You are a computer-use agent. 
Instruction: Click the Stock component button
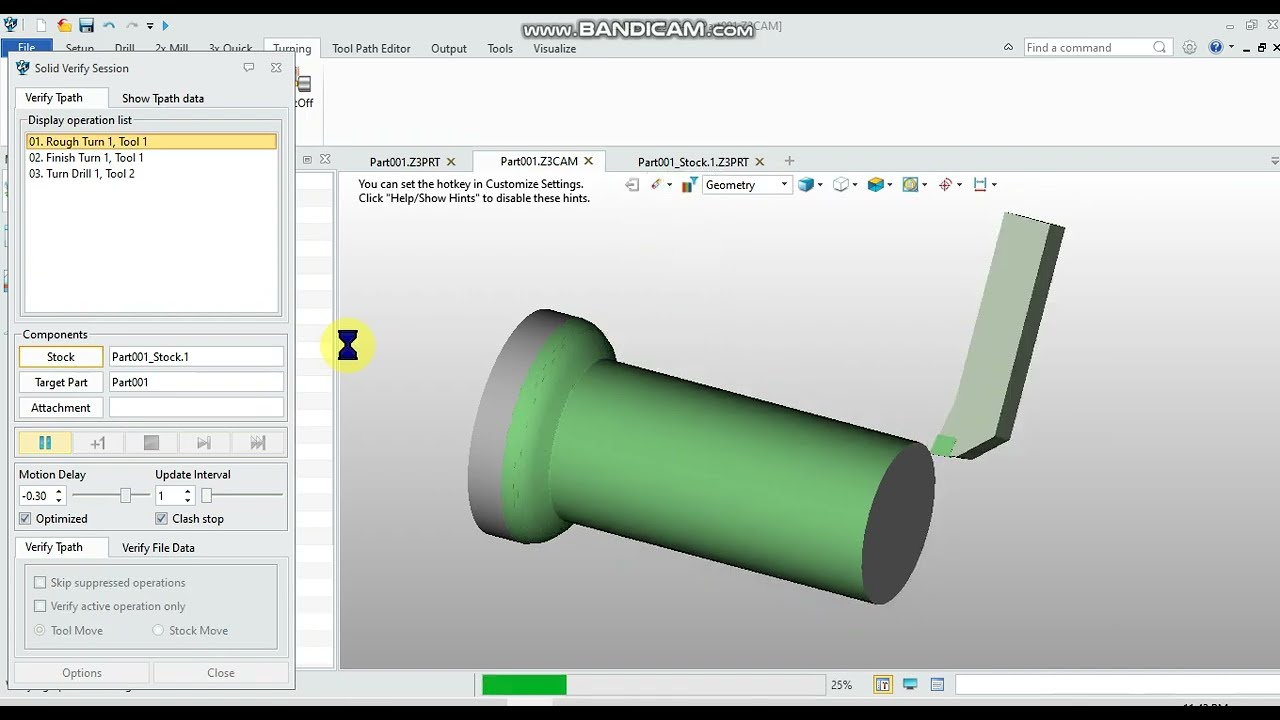point(61,357)
